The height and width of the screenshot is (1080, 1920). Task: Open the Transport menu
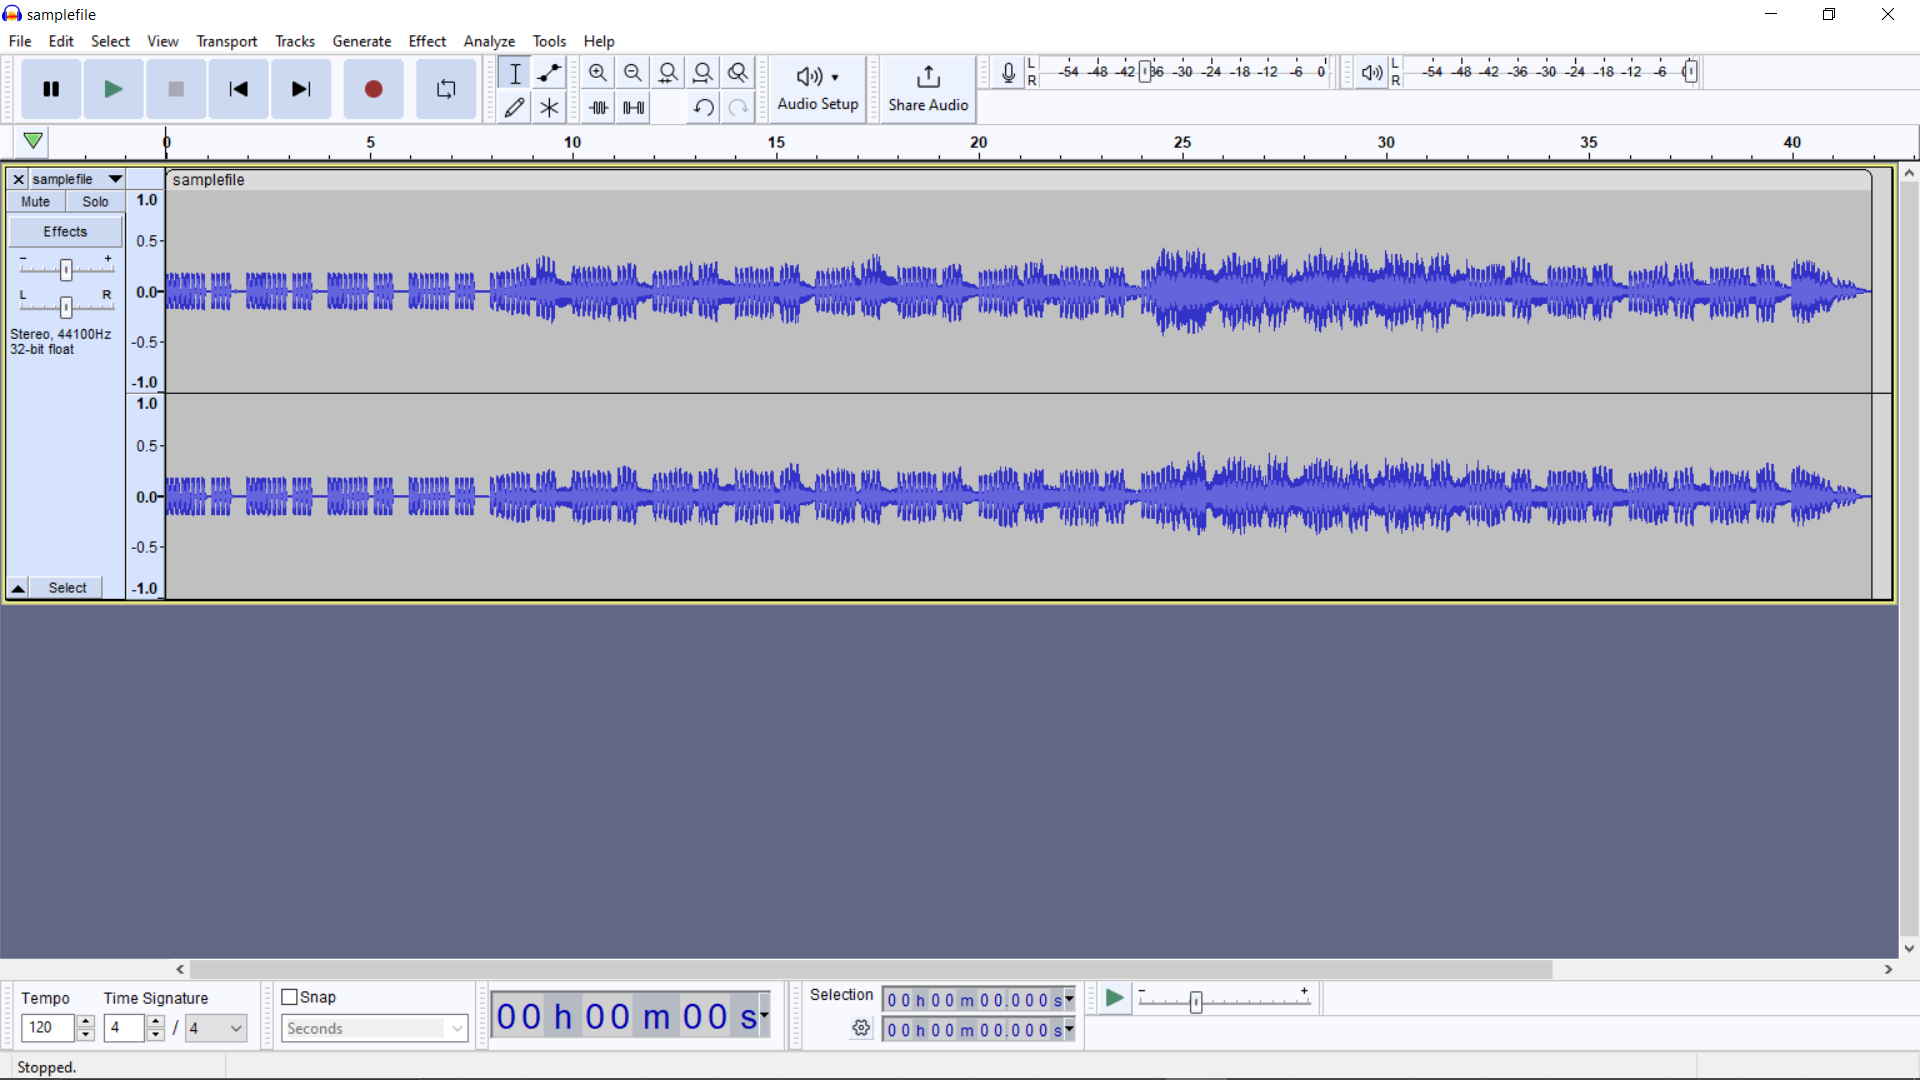click(226, 41)
